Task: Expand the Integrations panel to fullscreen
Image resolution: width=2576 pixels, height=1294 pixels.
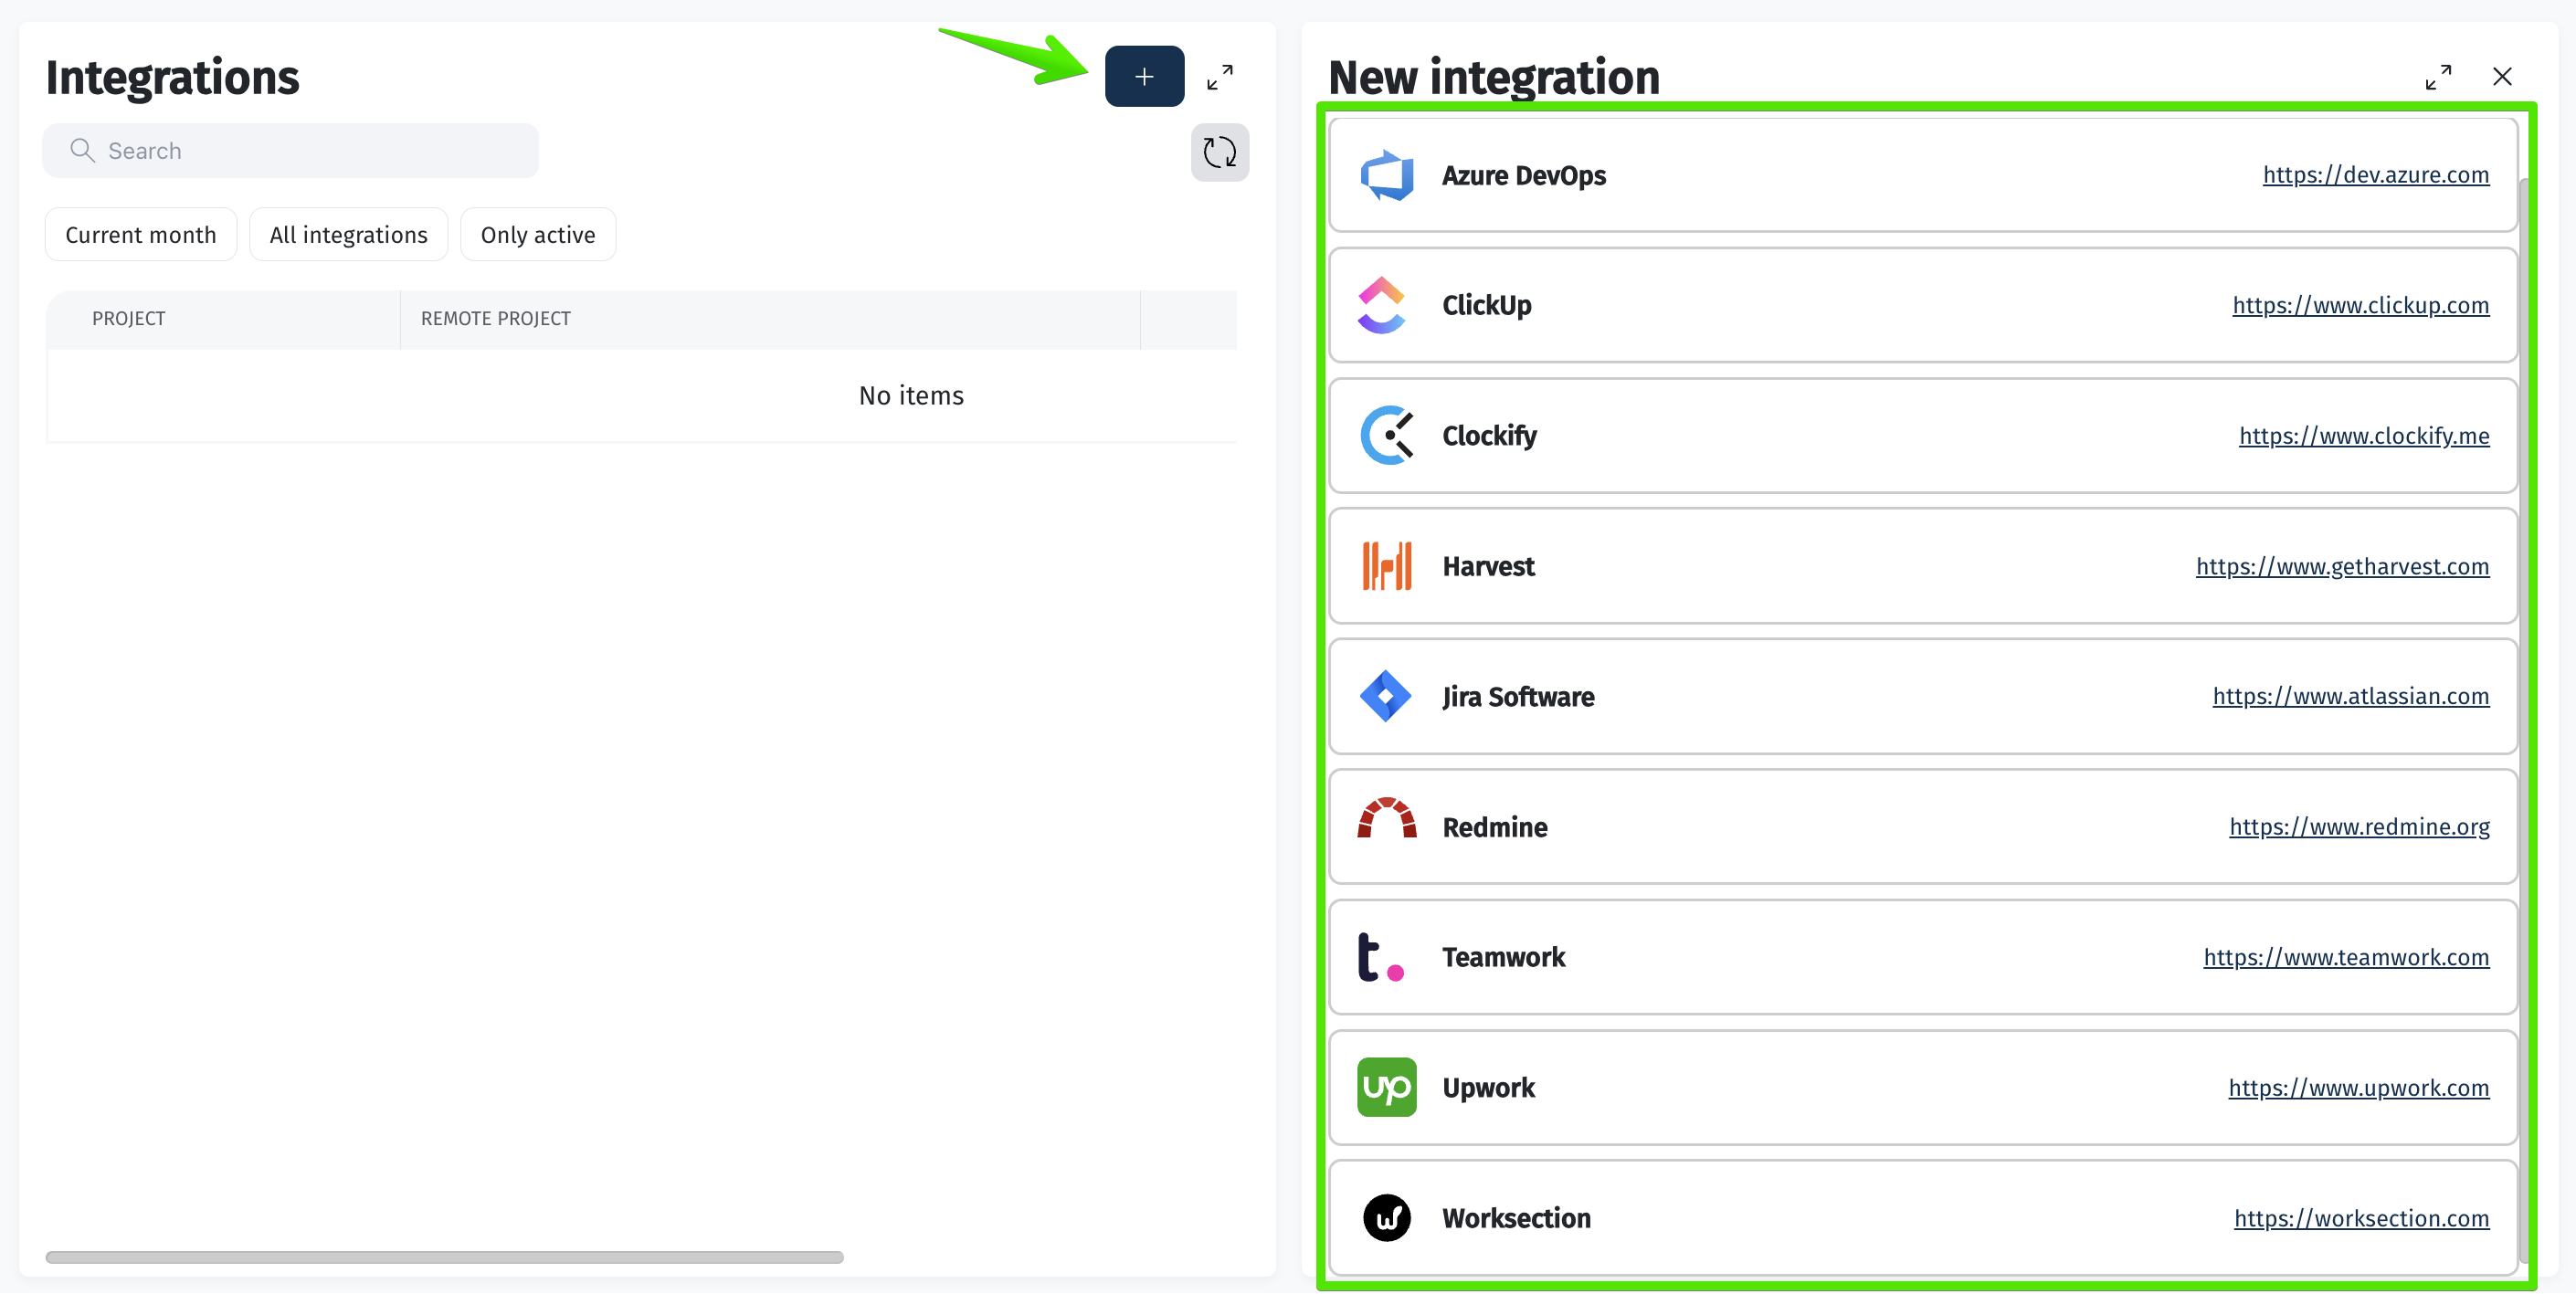Action: click(x=1219, y=77)
